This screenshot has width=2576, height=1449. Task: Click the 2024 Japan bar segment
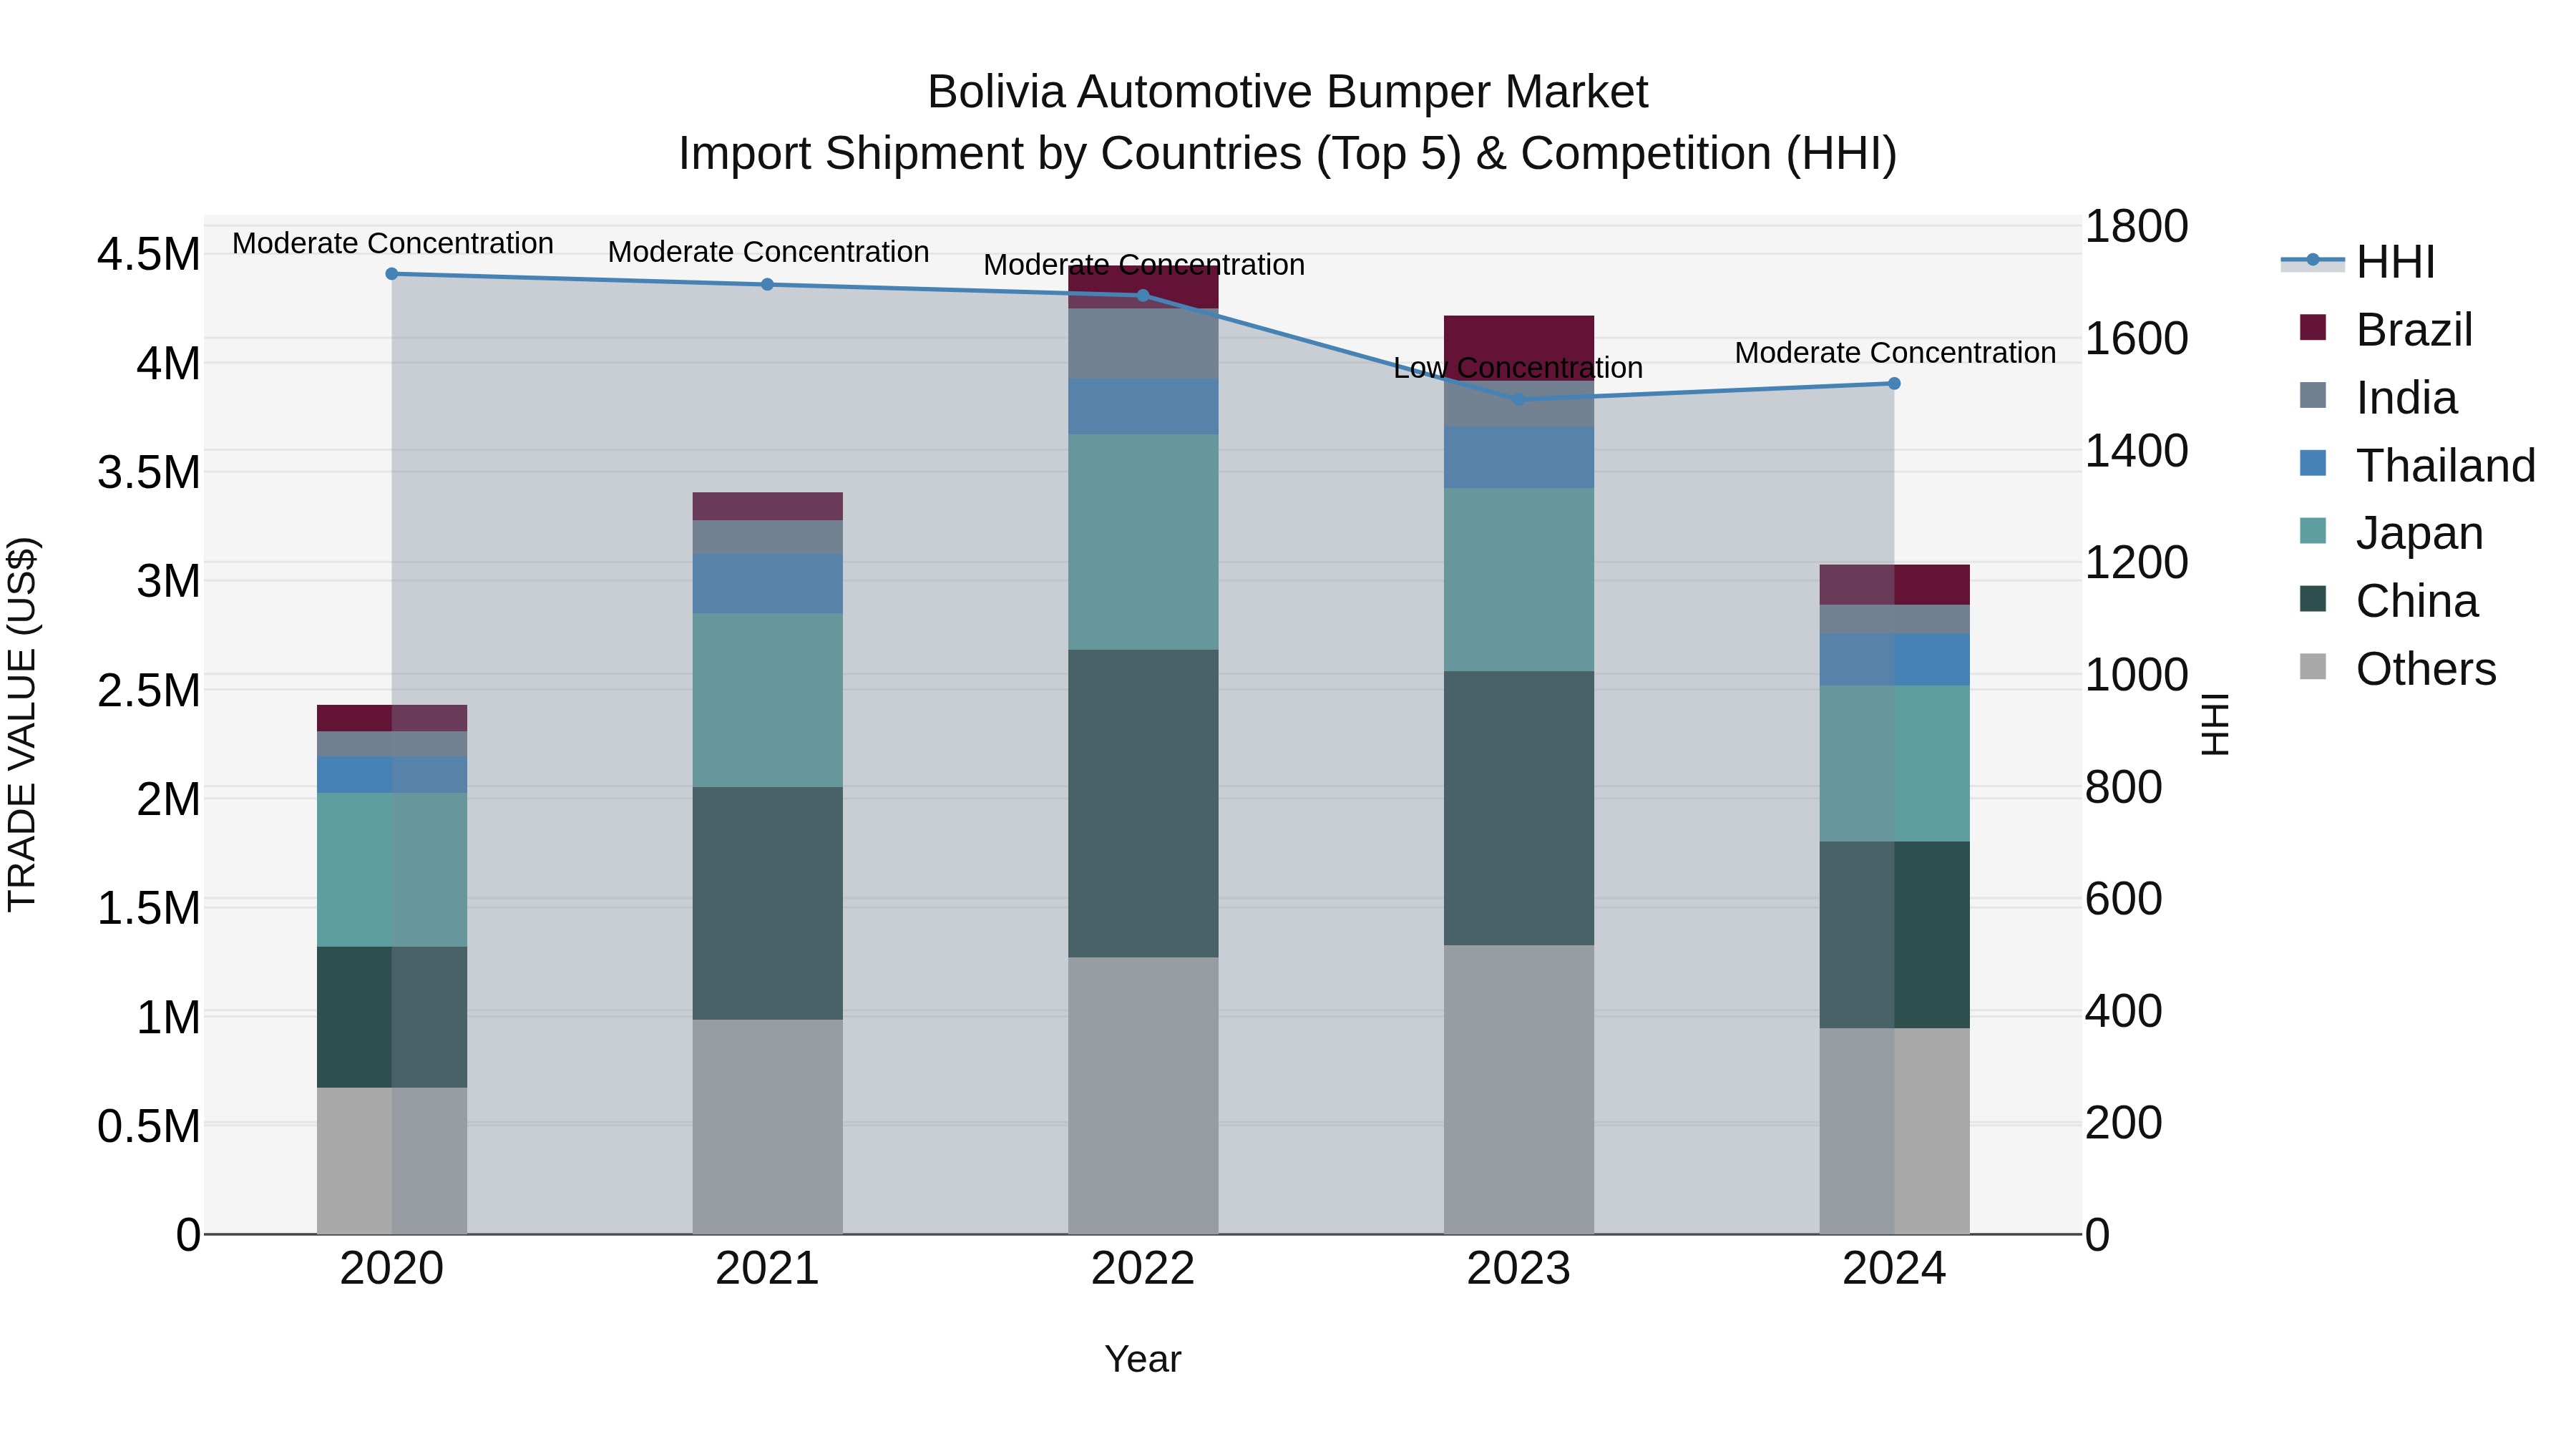click(x=1894, y=764)
